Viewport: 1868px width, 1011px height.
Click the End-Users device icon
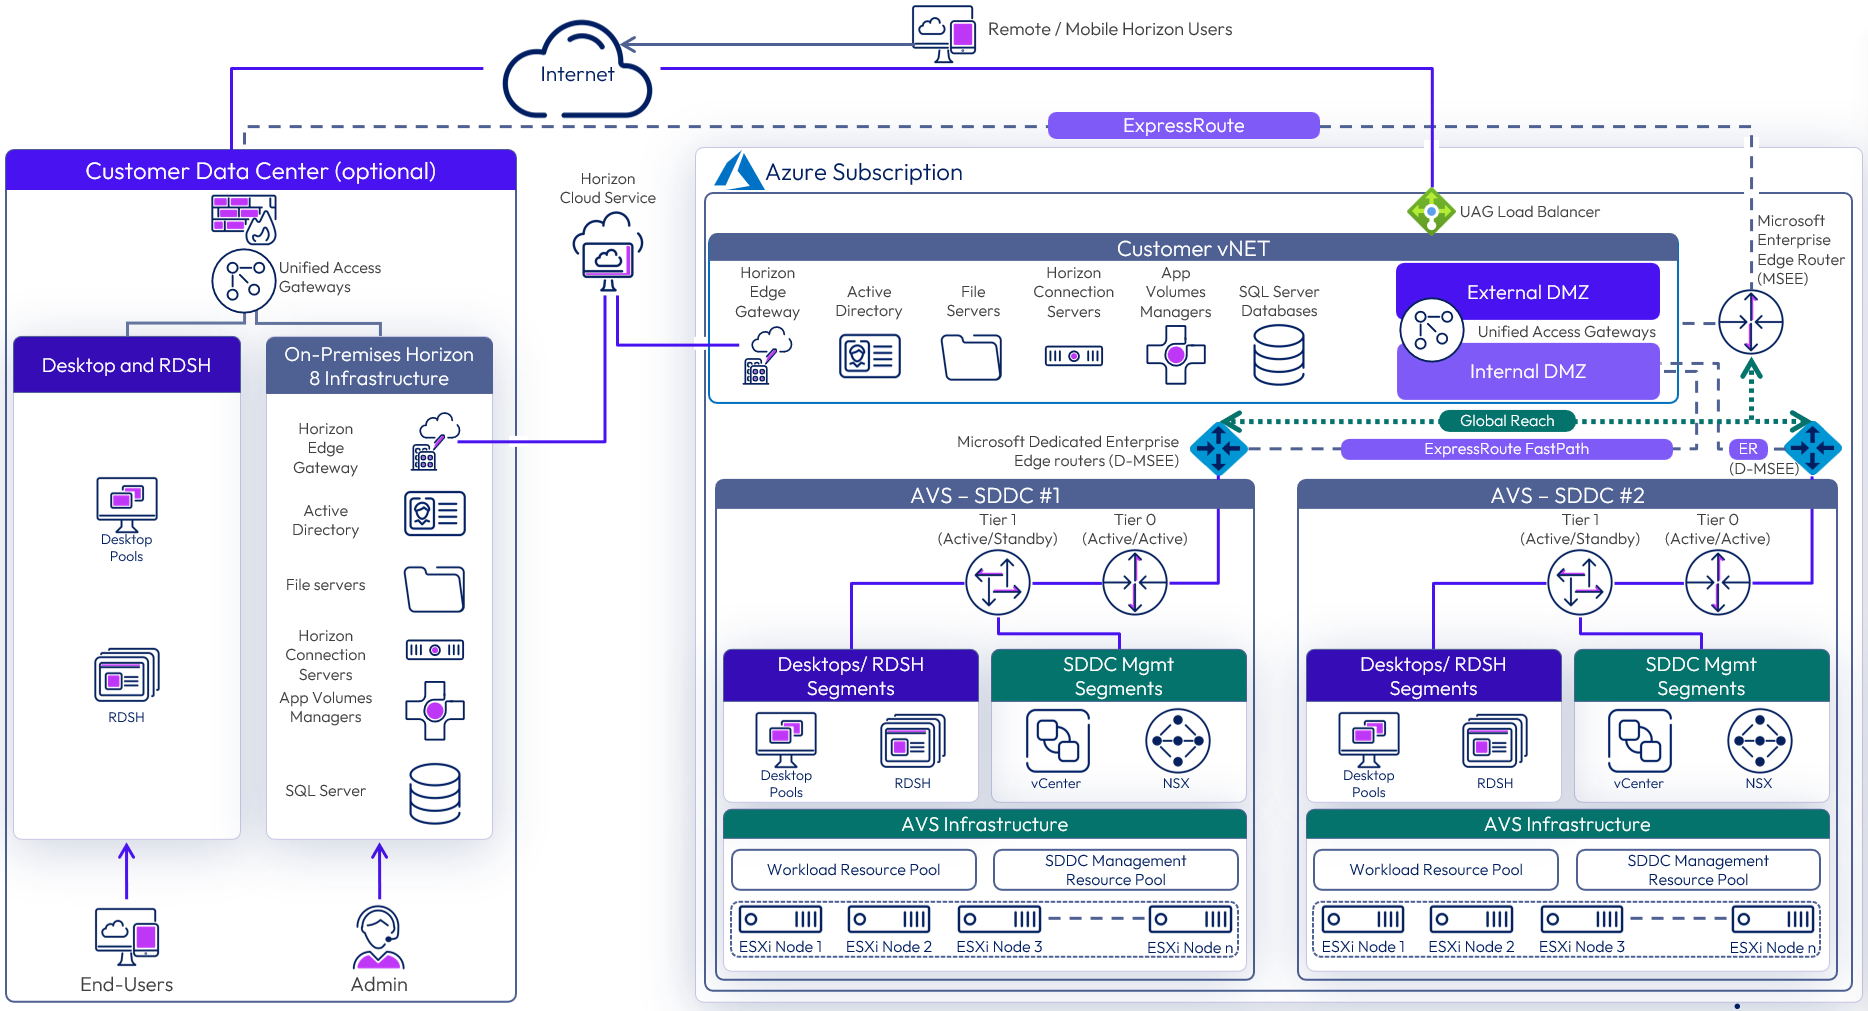tap(127, 936)
